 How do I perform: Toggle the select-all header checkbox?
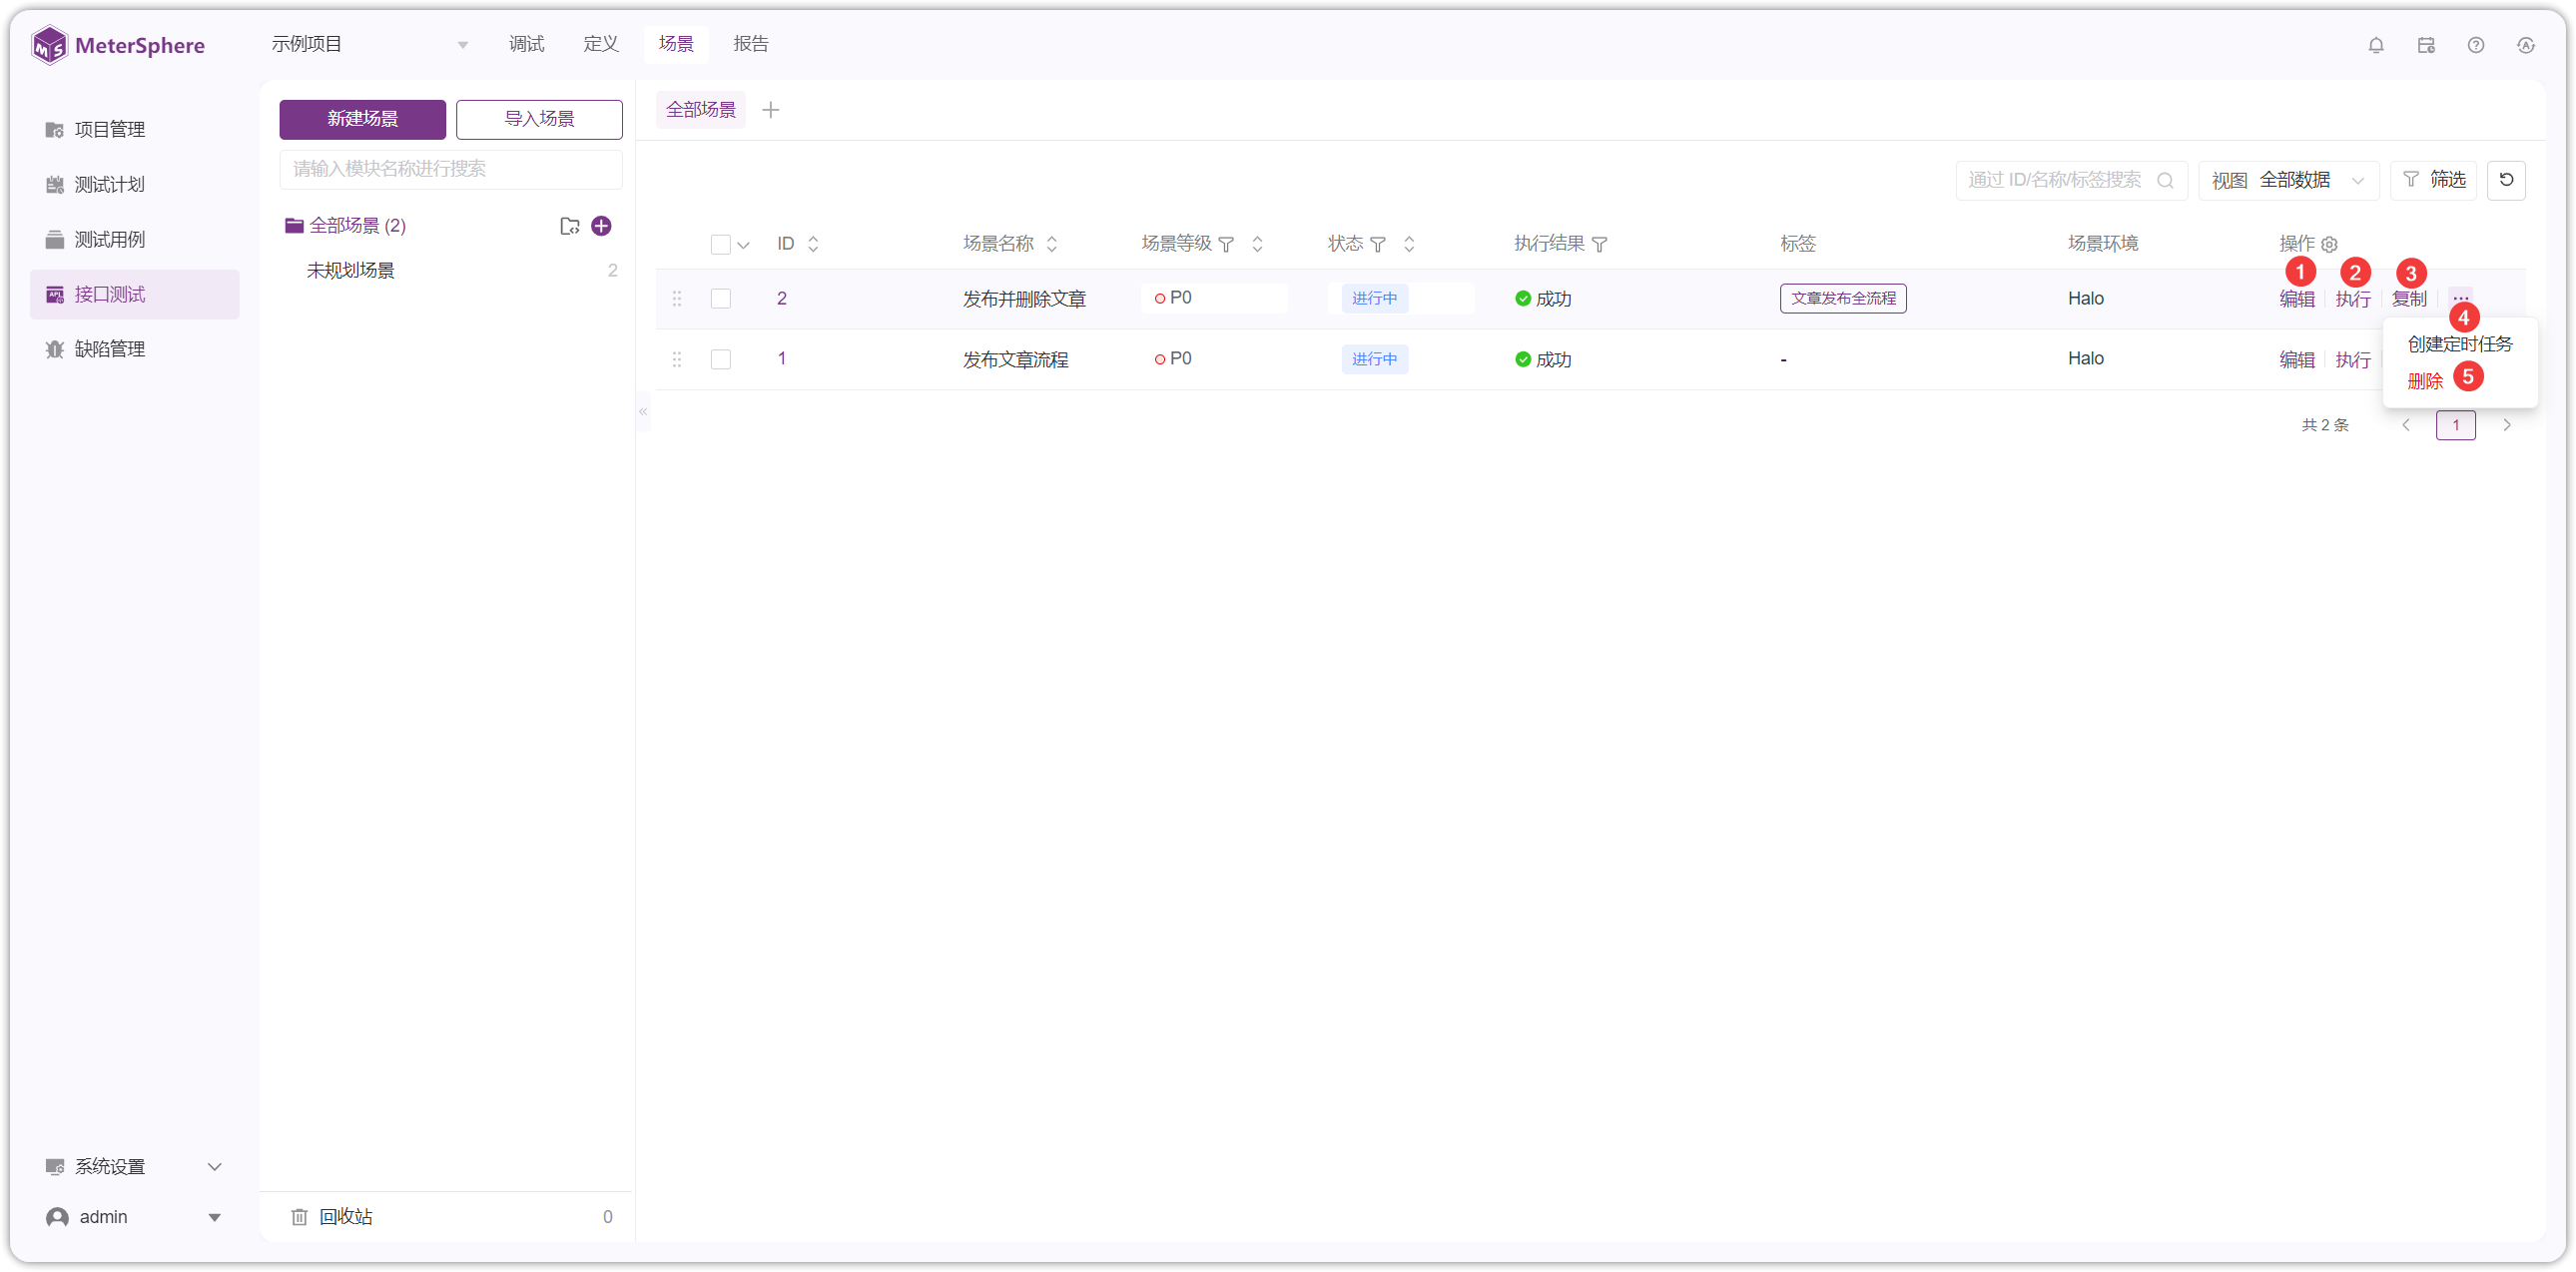click(720, 244)
